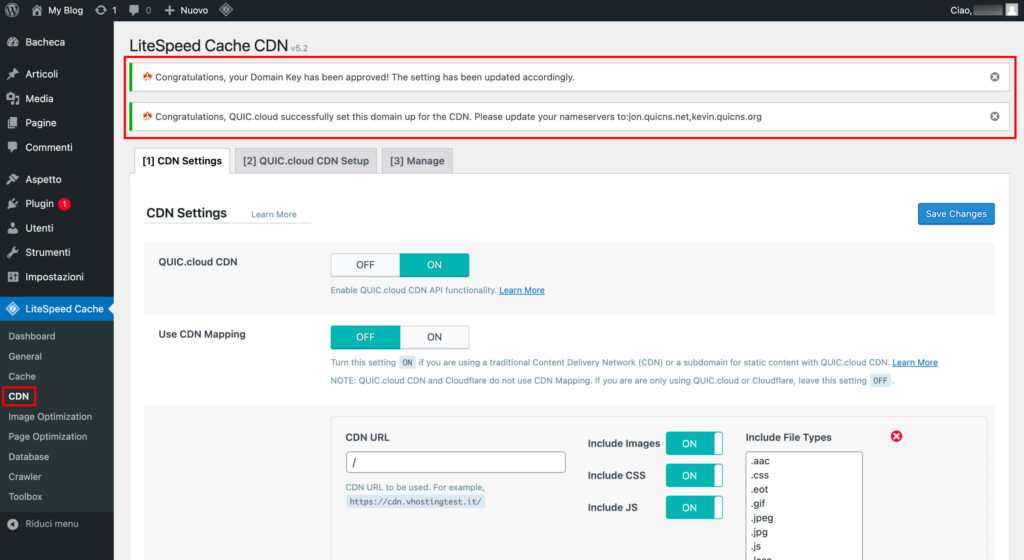Click the https://cdn.vhostingtest.it/ example
The image size is (1024, 560).
tap(415, 502)
